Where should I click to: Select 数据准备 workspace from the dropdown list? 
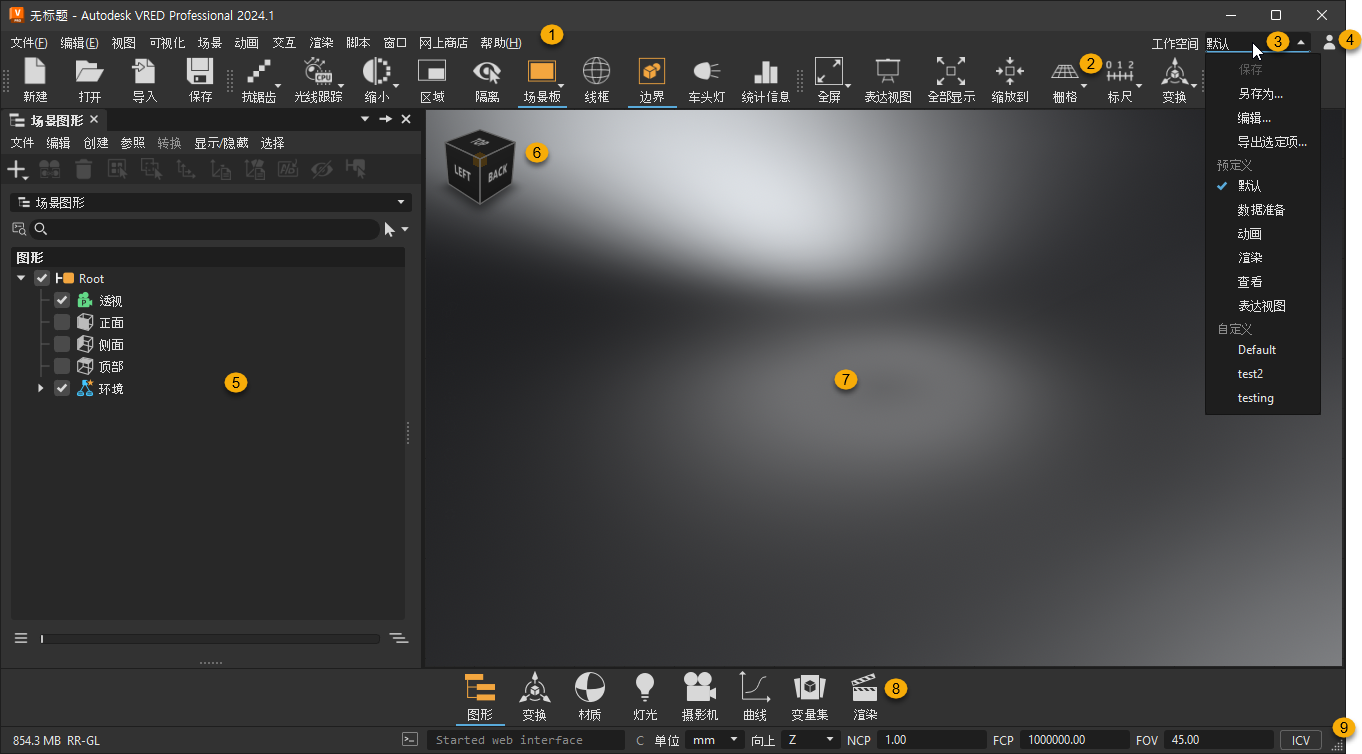tap(1262, 209)
